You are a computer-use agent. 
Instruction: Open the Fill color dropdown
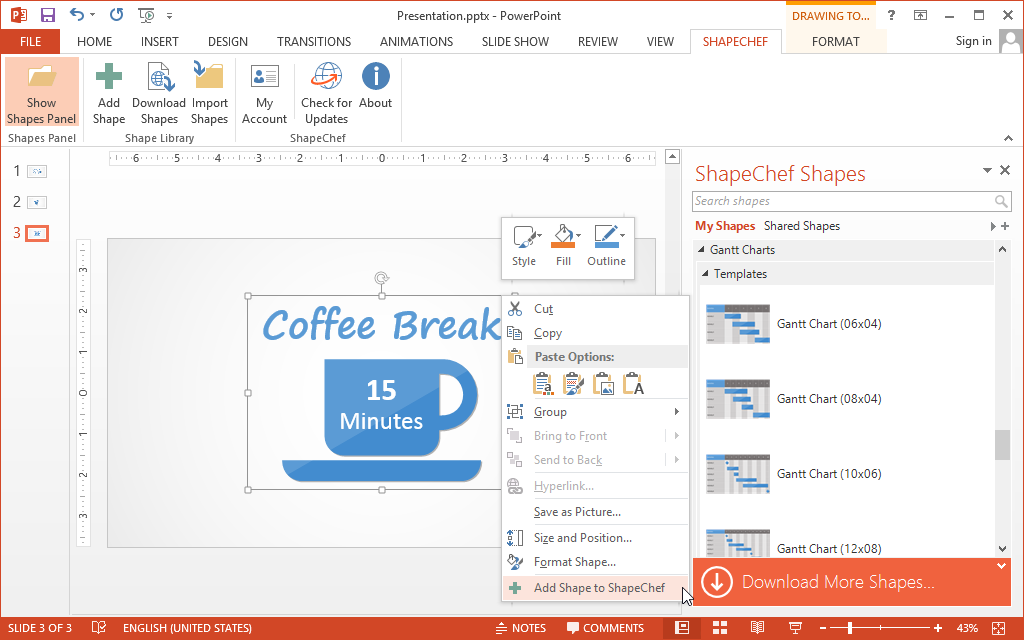[564, 245]
